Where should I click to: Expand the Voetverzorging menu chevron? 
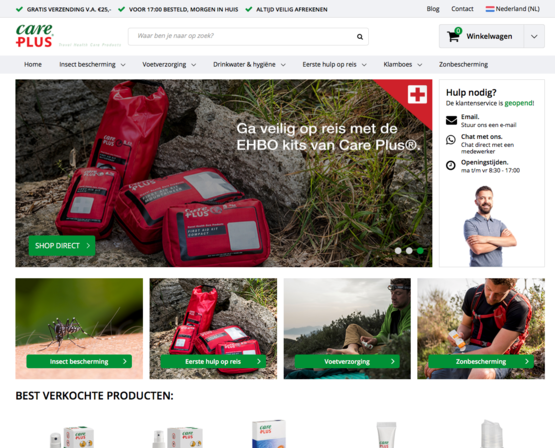coord(194,65)
